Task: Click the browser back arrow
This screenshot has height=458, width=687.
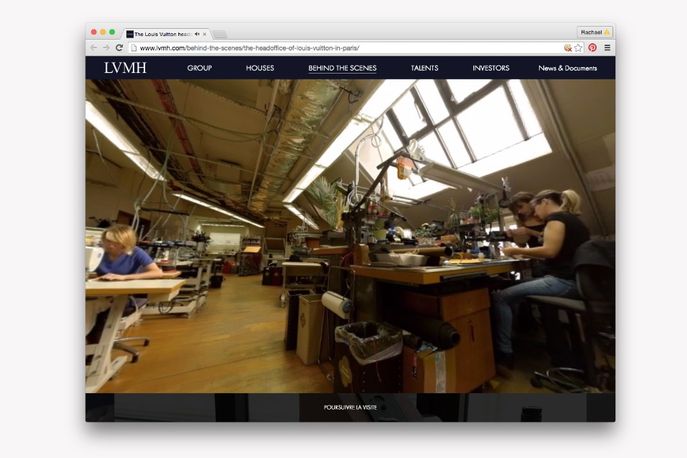Action: (94, 47)
